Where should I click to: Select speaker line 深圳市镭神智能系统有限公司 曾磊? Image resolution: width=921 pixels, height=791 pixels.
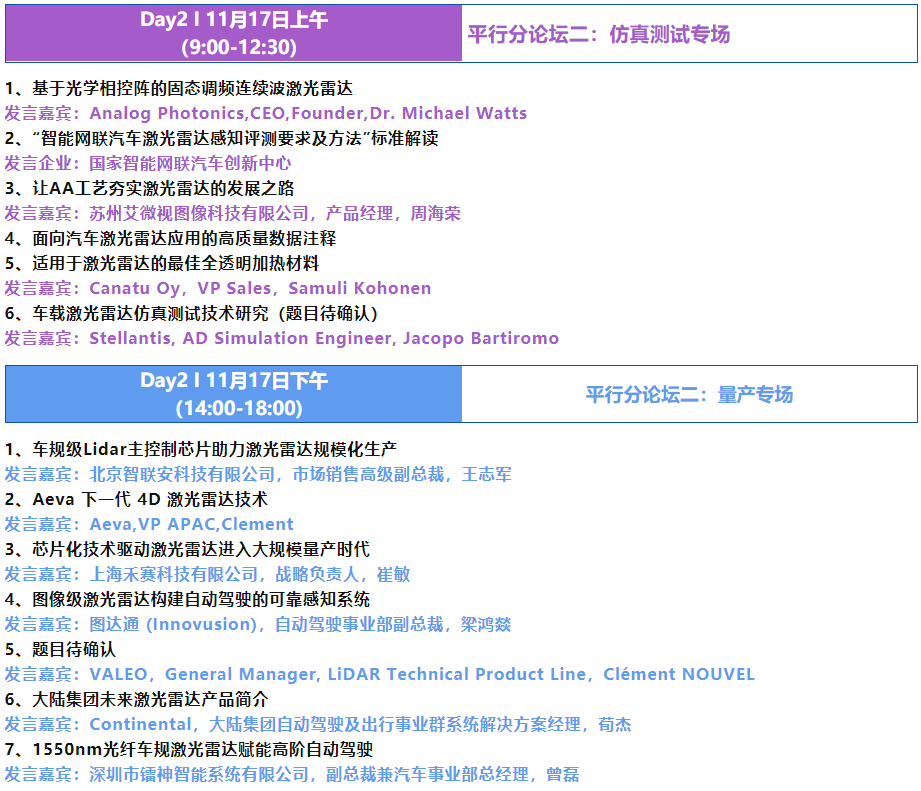(x=292, y=774)
